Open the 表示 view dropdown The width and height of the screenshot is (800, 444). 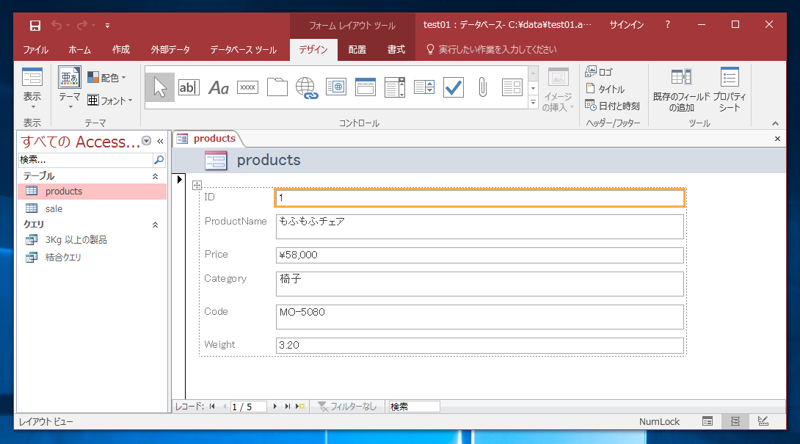point(32,88)
